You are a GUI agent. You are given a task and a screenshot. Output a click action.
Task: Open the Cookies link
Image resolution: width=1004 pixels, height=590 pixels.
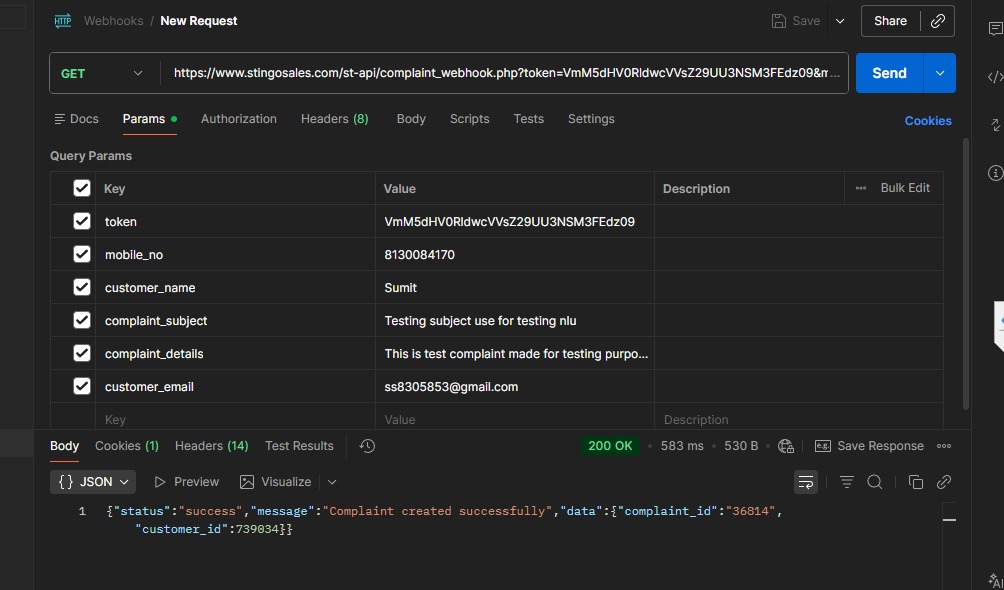pyautogui.click(x=927, y=121)
